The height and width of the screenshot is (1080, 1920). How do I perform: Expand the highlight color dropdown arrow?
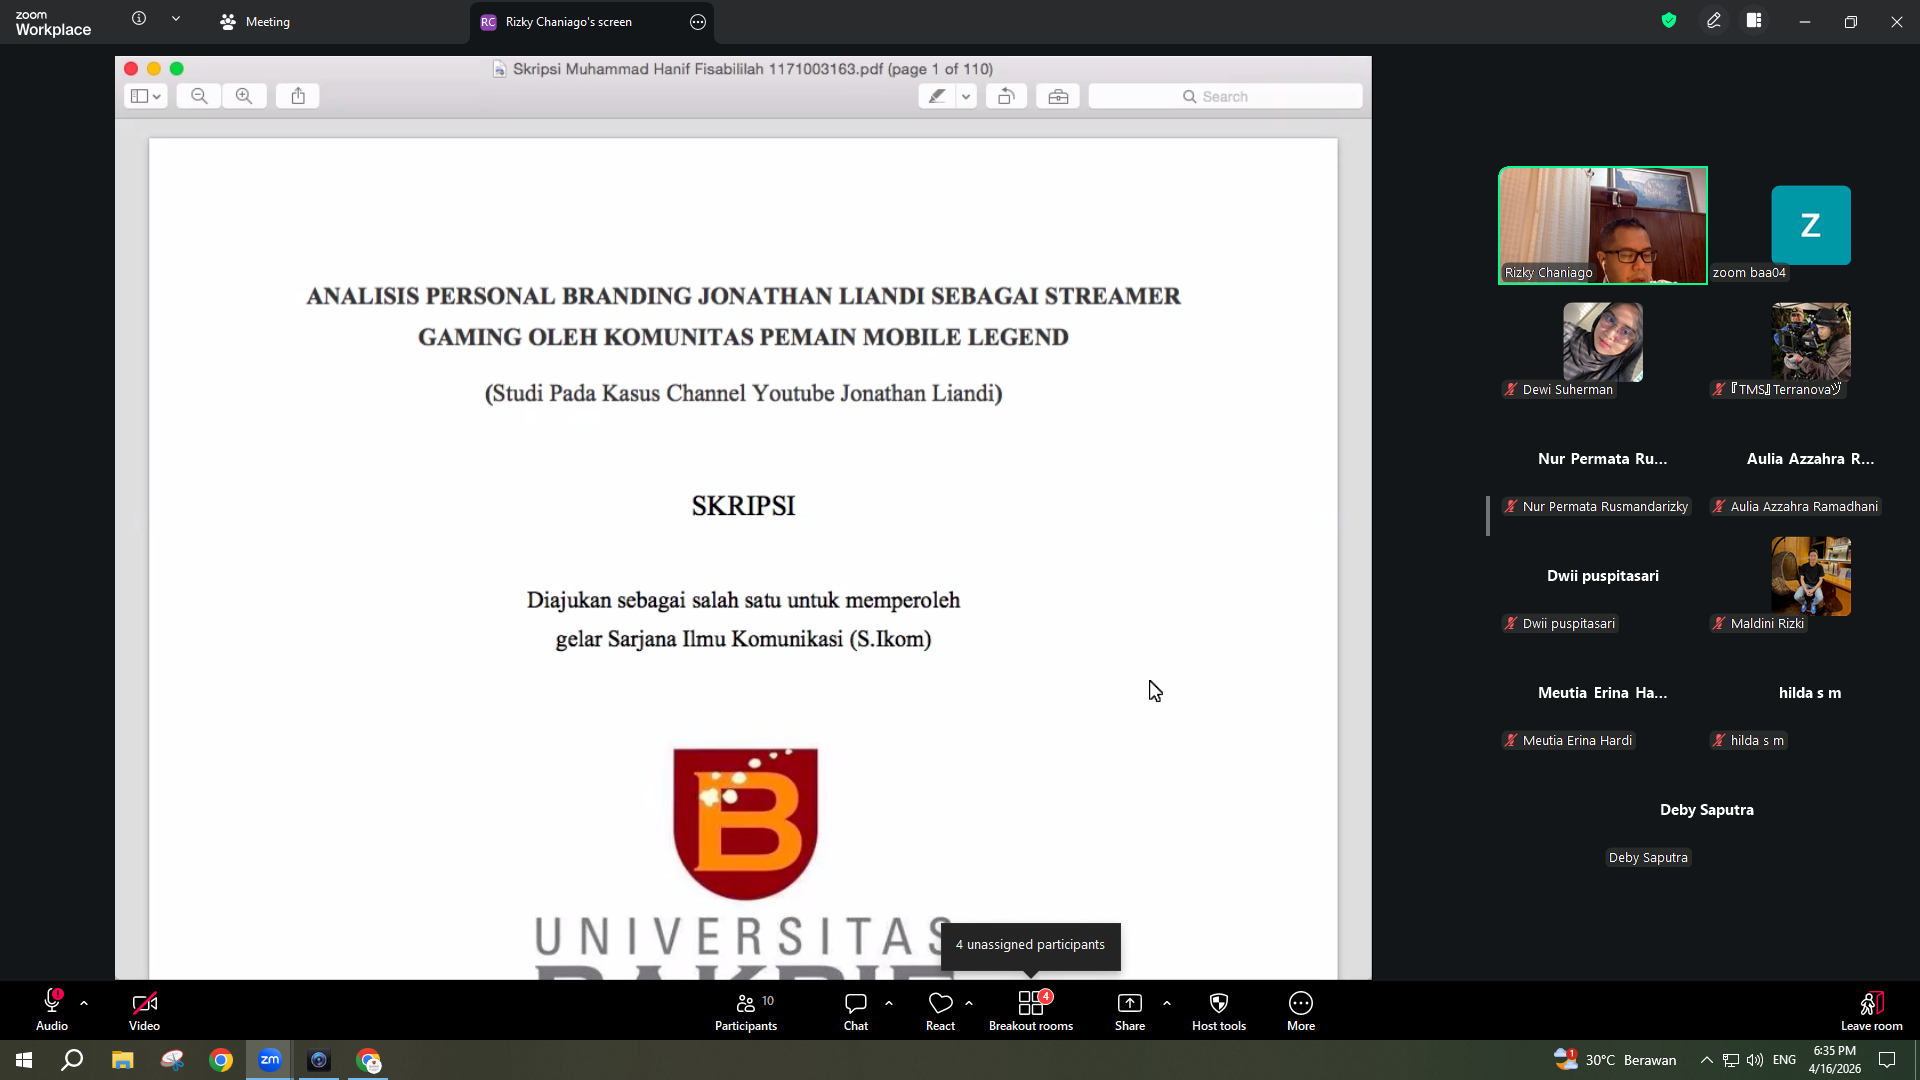966,96
